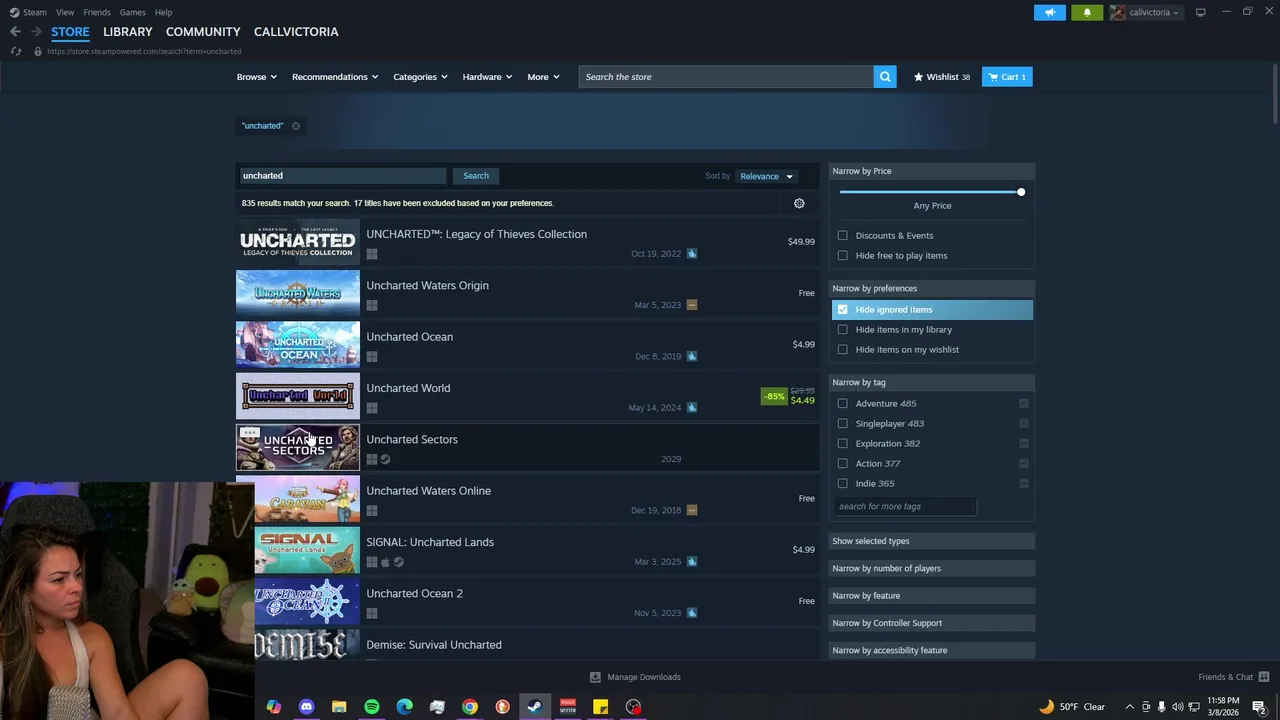Filter results by Adventure tag
This screenshot has height=720, width=1280.
[843, 404]
